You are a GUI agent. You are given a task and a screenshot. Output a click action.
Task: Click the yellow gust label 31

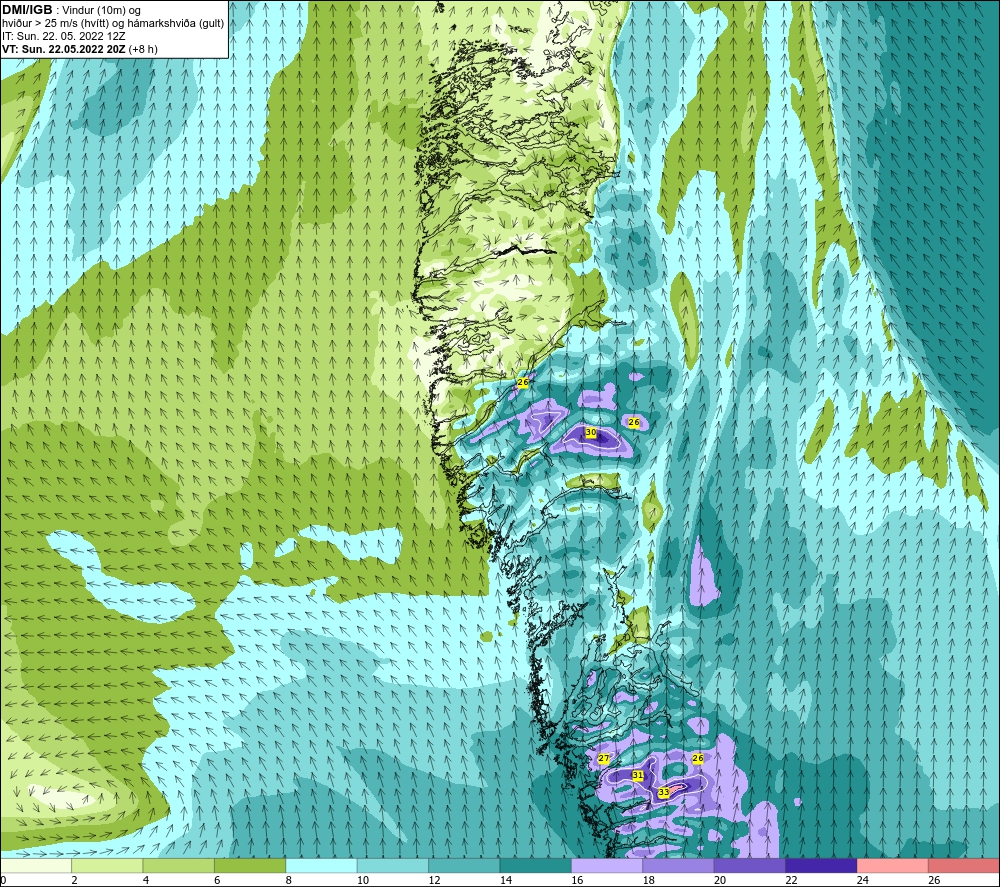(x=637, y=775)
